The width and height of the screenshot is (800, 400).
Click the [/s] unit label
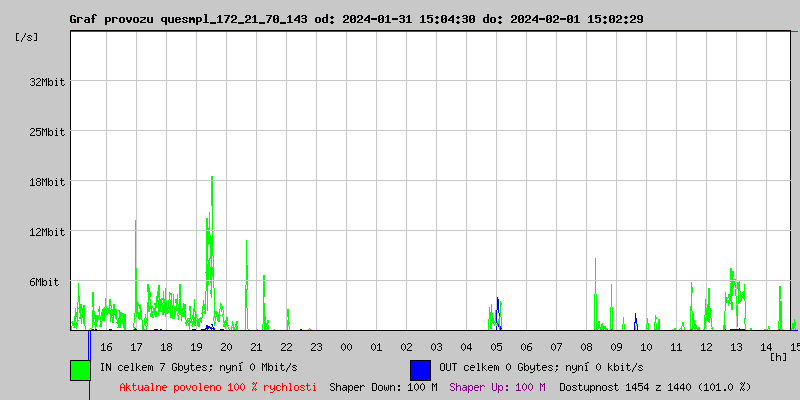point(28,37)
